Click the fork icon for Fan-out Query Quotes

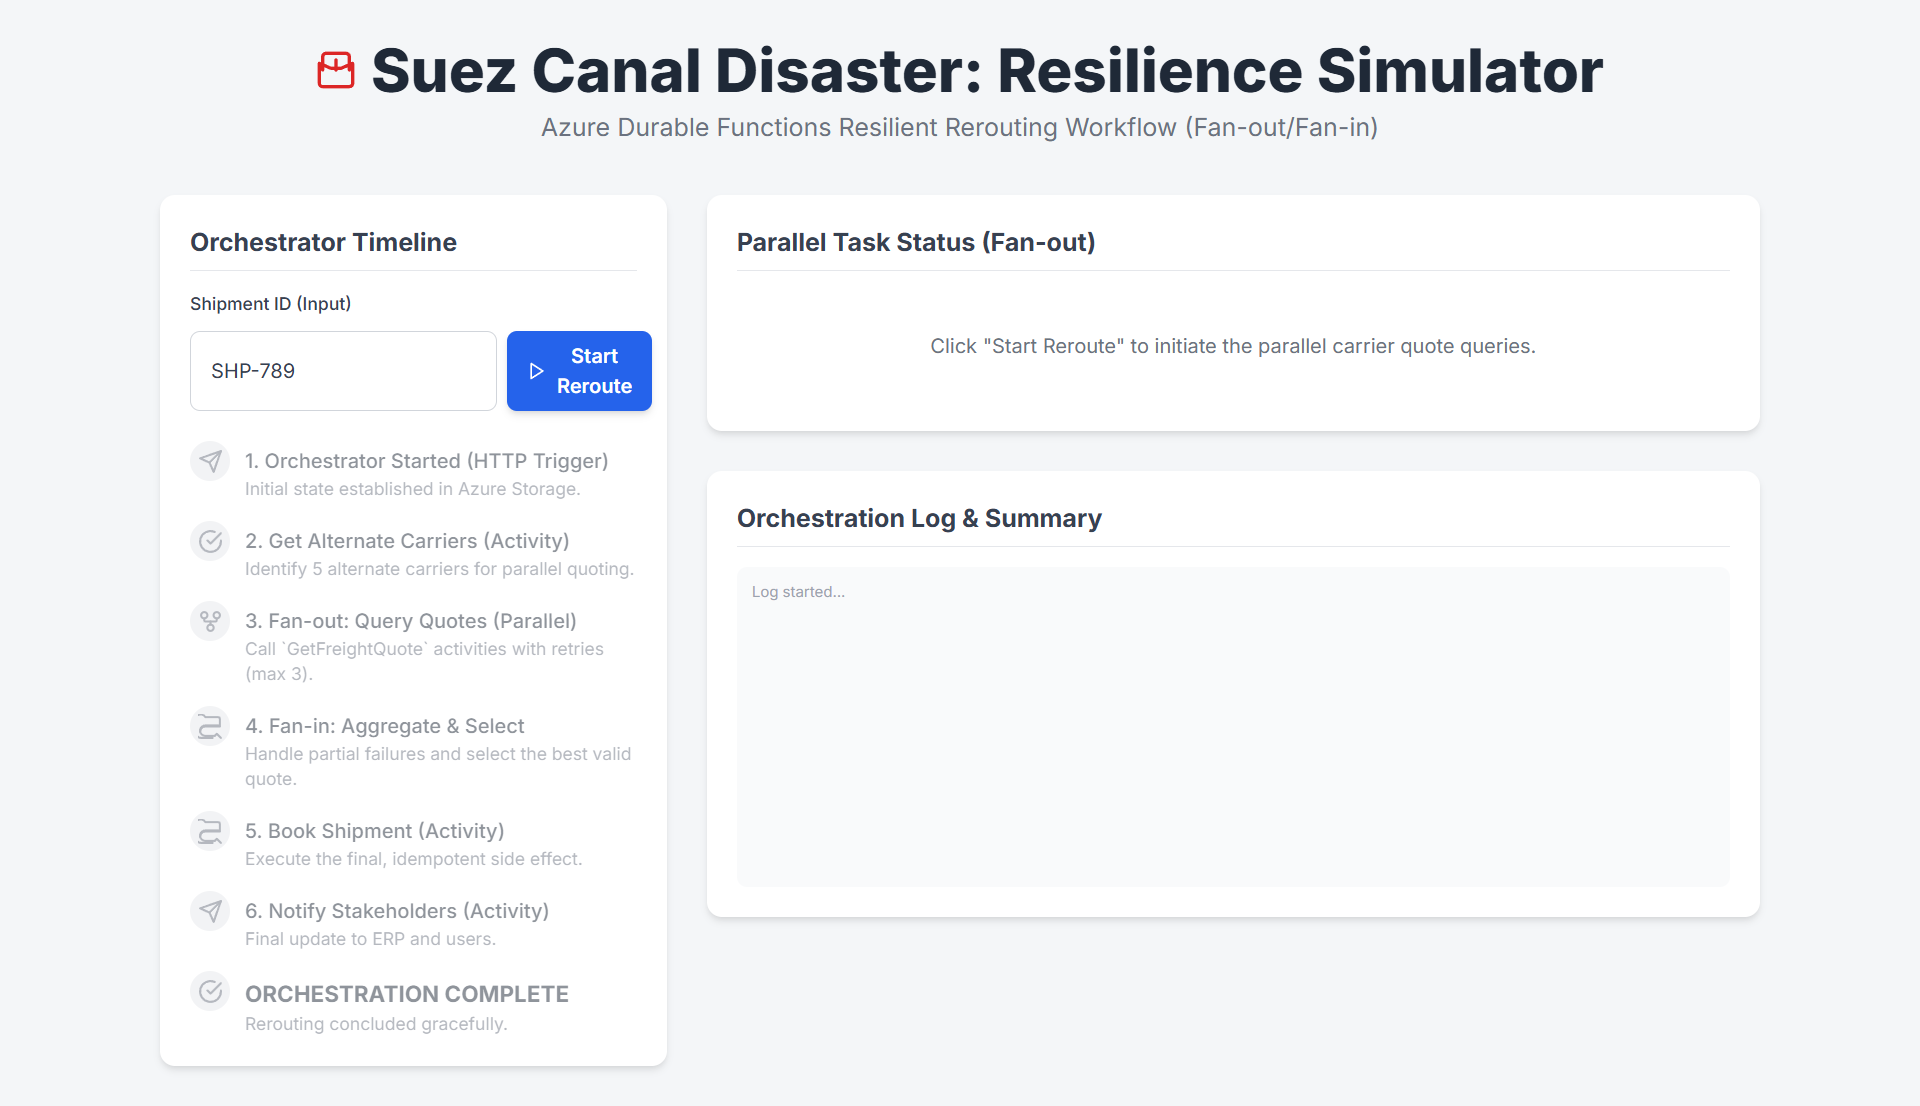click(x=210, y=621)
